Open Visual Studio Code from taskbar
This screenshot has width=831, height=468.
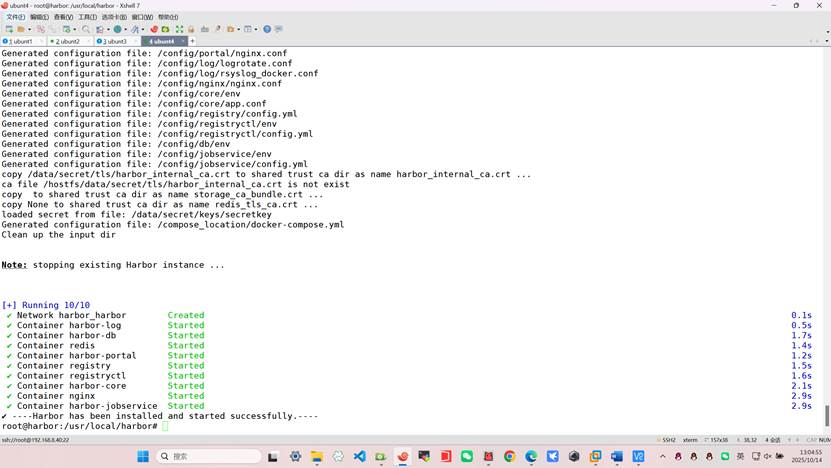(x=360, y=456)
